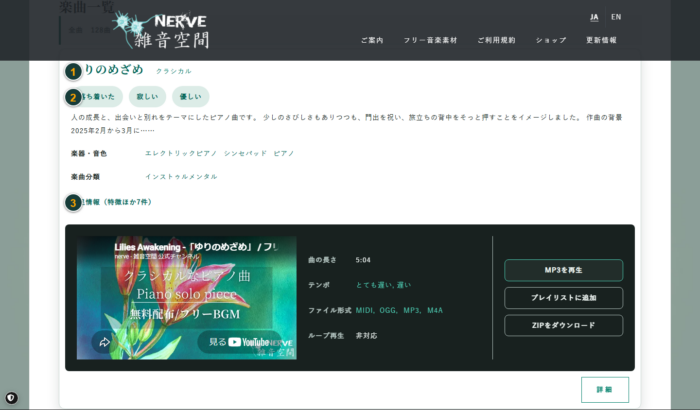700x410 pixels.
Task: Select the 寂しい mood tag
Action: click(x=147, y=96)
